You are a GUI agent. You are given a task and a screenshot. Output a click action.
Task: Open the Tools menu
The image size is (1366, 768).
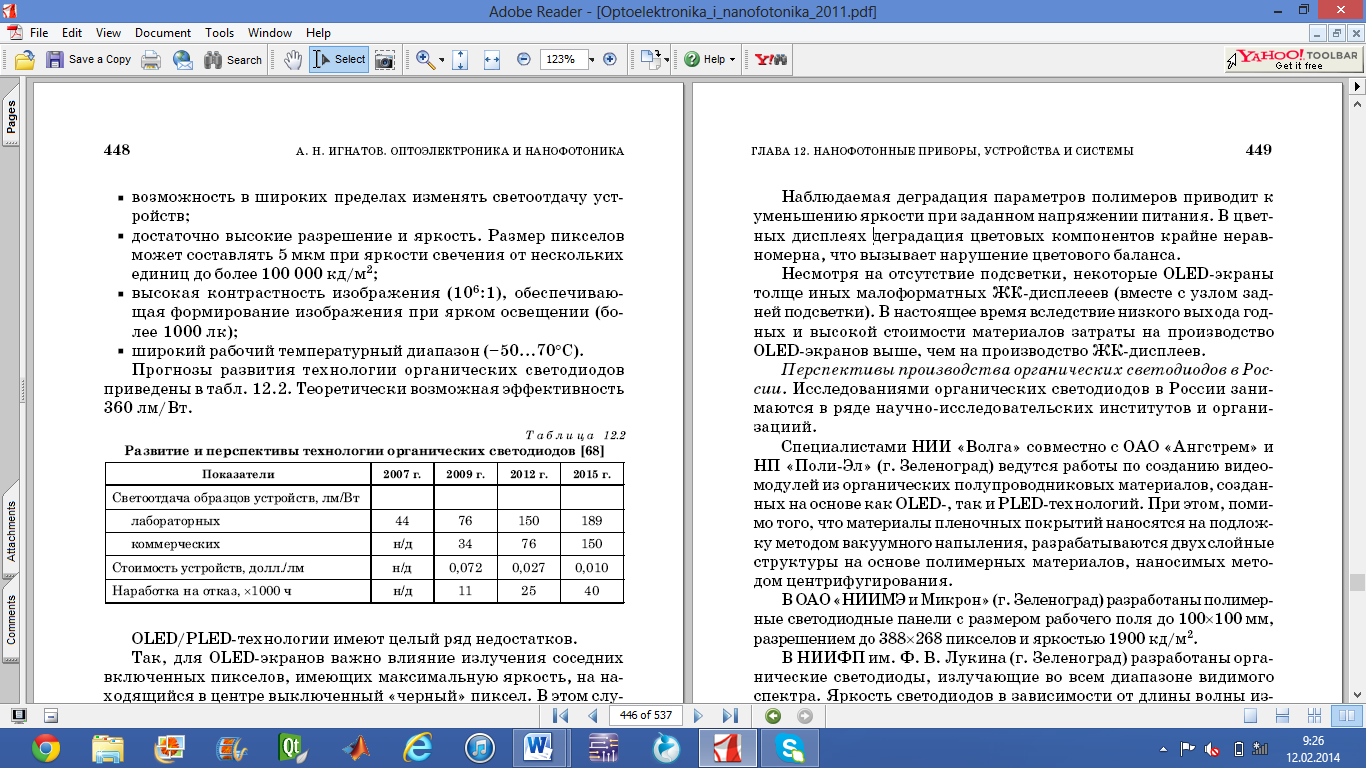(x=220, y=33)
